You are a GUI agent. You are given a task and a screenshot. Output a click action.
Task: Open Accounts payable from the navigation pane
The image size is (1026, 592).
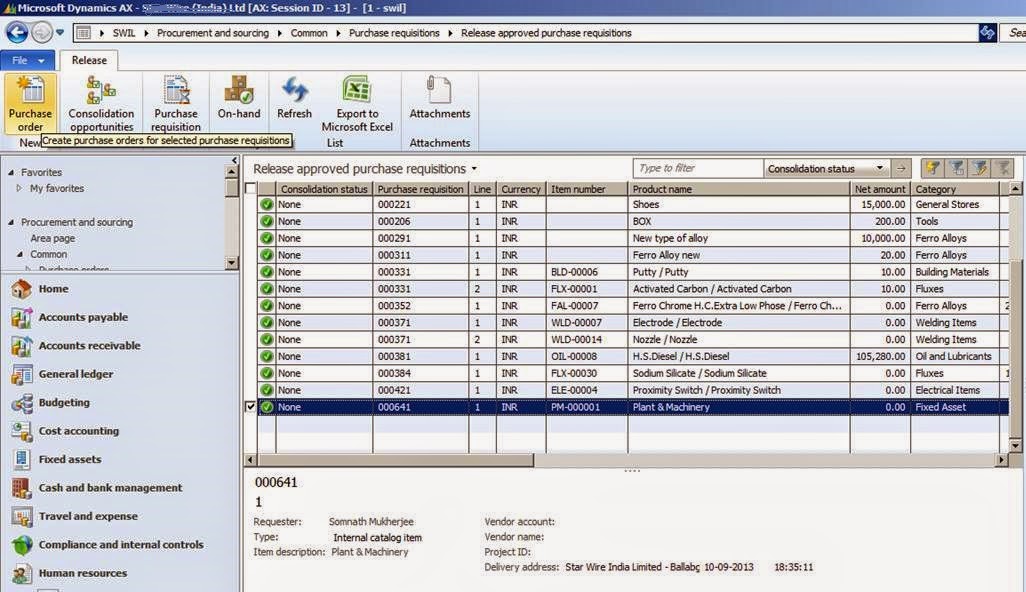88,317
